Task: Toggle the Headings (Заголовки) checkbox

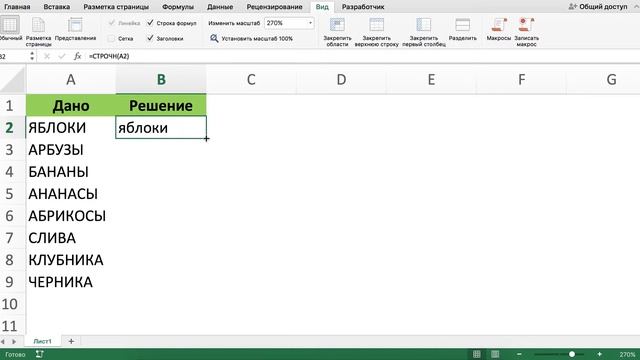Action: pos(150,38)
